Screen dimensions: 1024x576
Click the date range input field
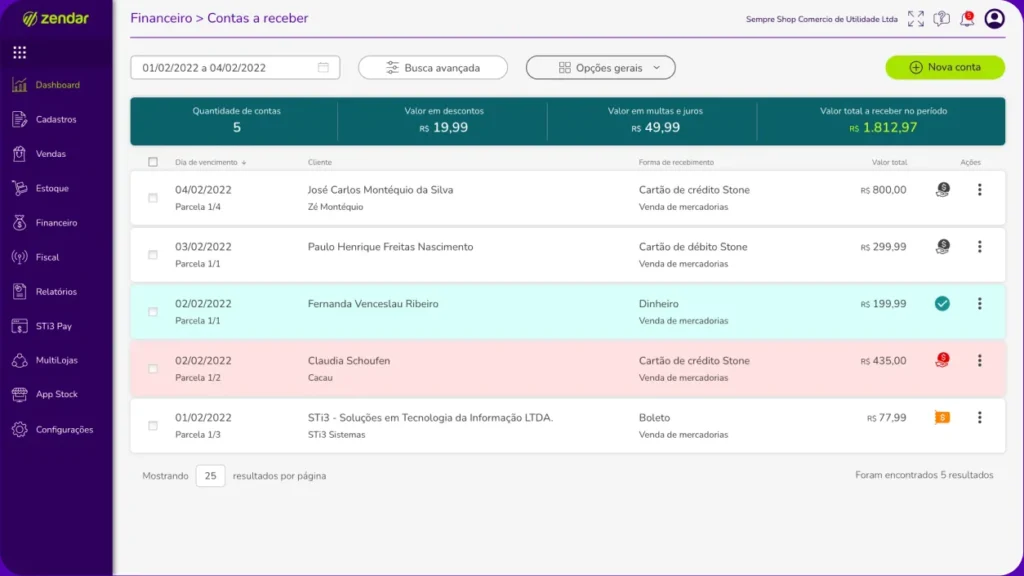[235, 67]
